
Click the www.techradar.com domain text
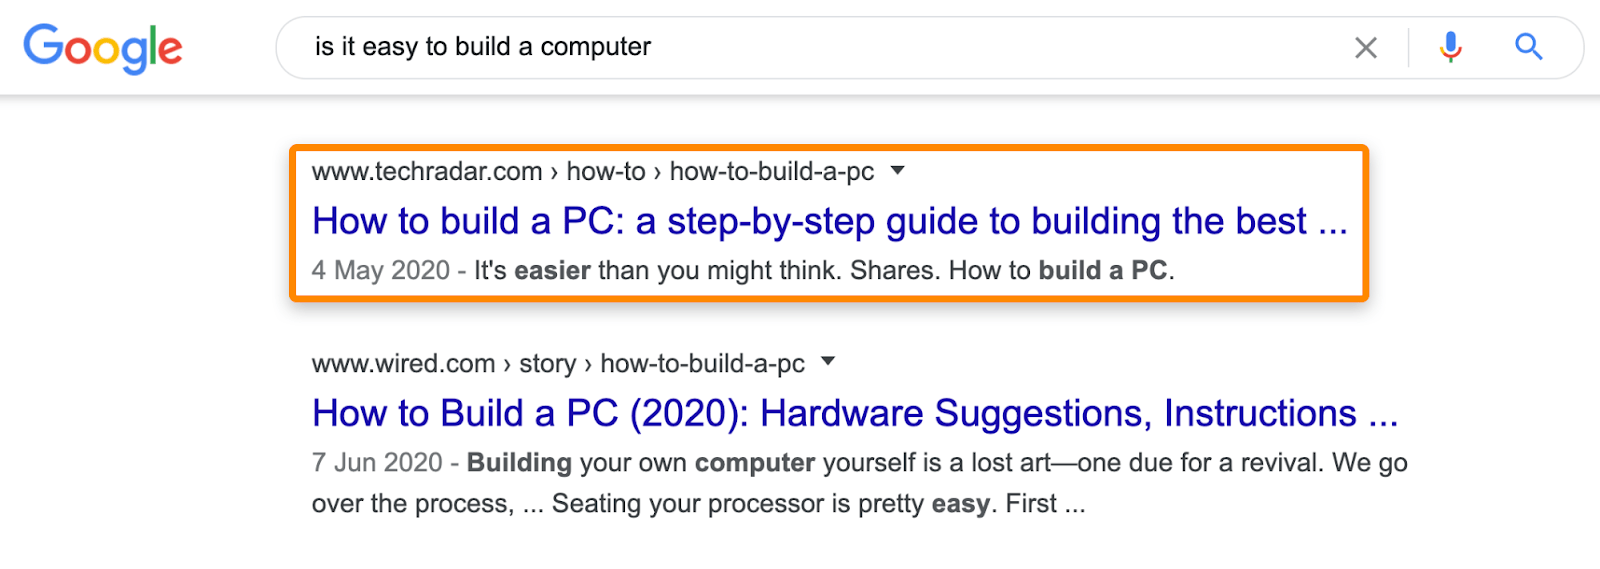pyautogui.click(x=427, y=172)
